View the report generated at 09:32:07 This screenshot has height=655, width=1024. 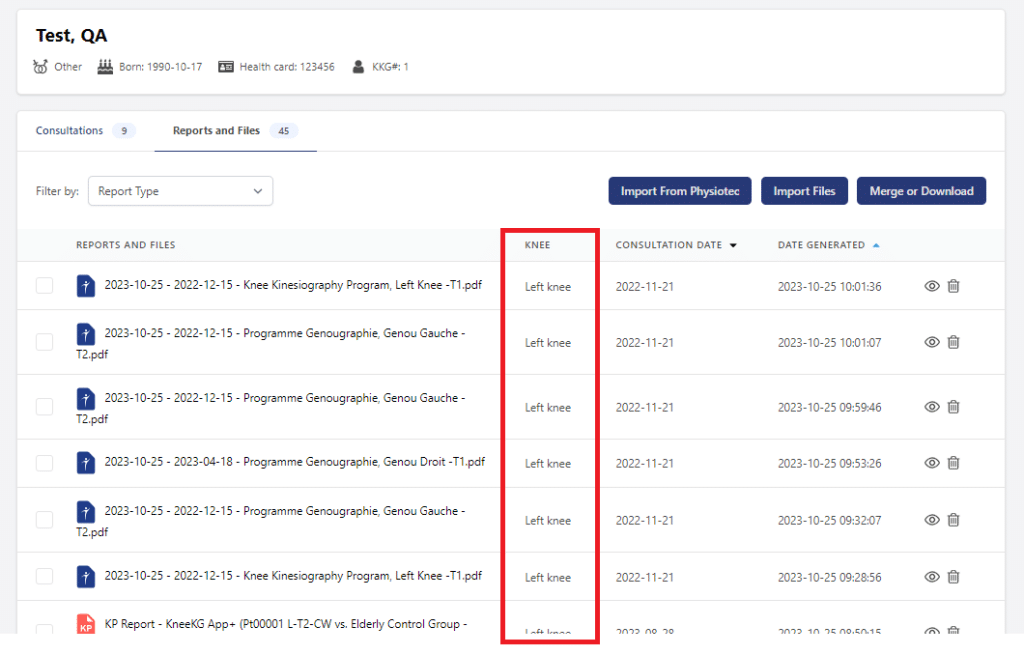point(932,520)
